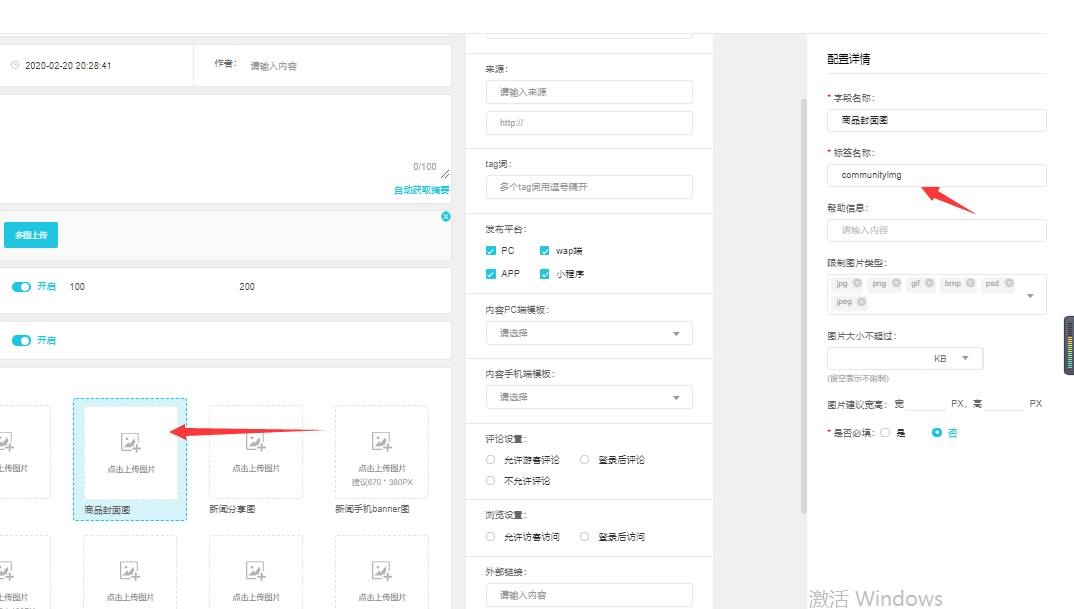Screen dimensions: 1074x609
Task: Click the (留空表示不限制) hint text
Action: [x=858, y=378]
